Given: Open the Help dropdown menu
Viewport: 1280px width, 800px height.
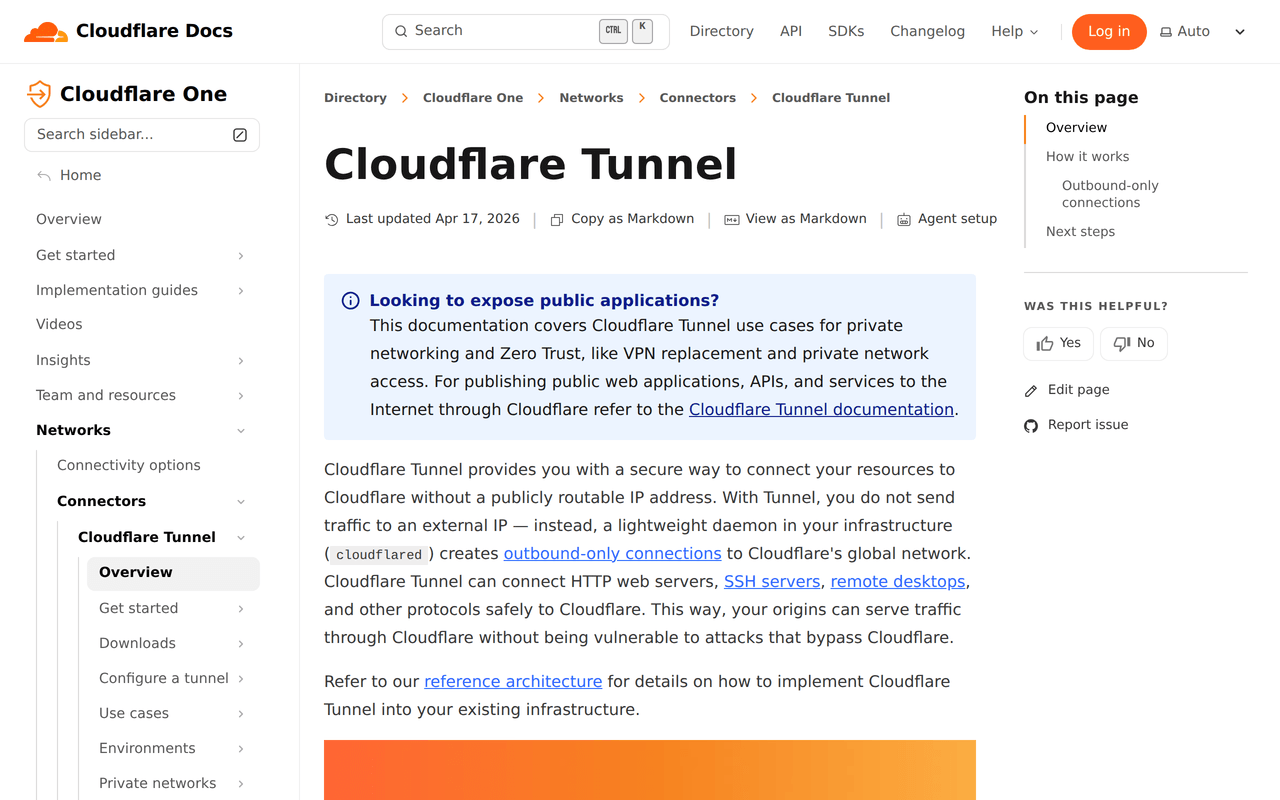Looking at the screenshot, I should click(1015, 32).
